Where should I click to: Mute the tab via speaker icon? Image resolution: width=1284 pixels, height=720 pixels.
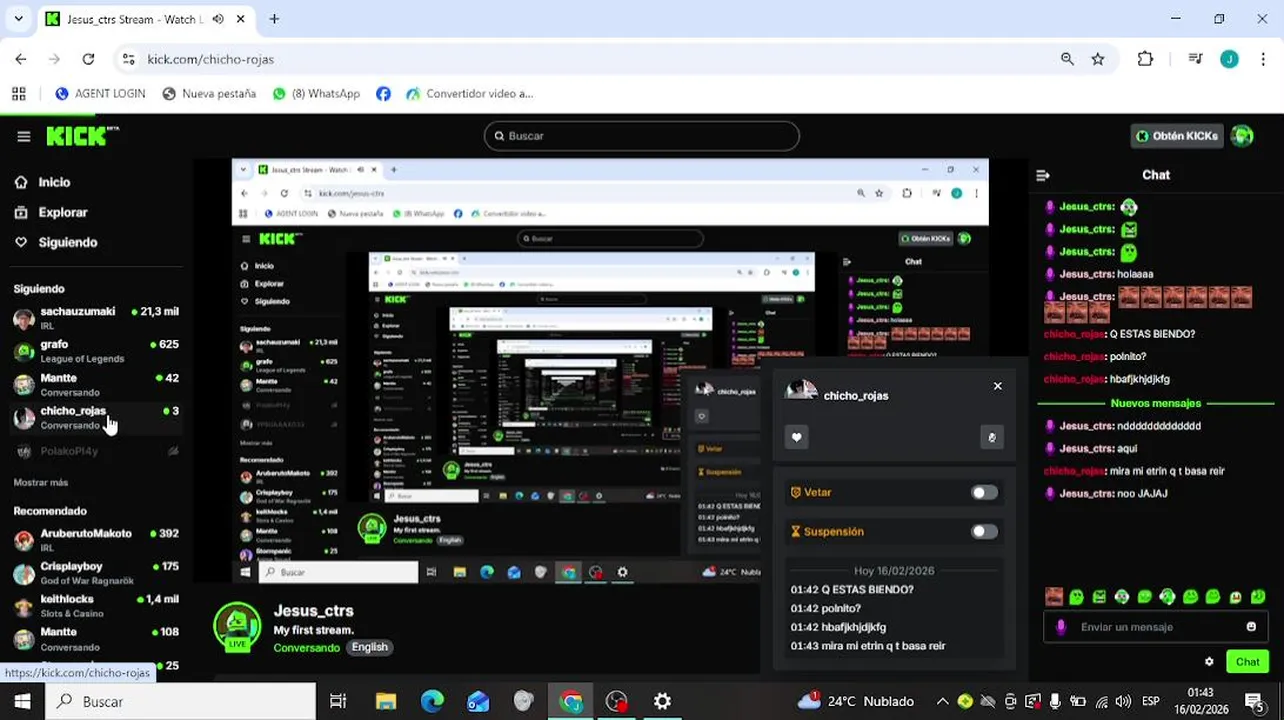[218, 19]
